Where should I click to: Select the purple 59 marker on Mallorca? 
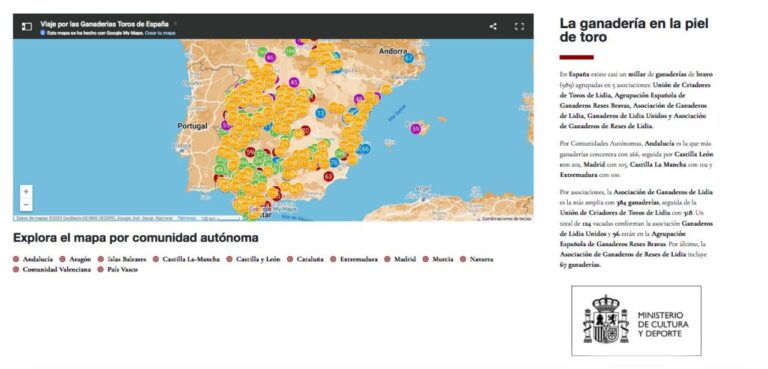tap(415, 129)
